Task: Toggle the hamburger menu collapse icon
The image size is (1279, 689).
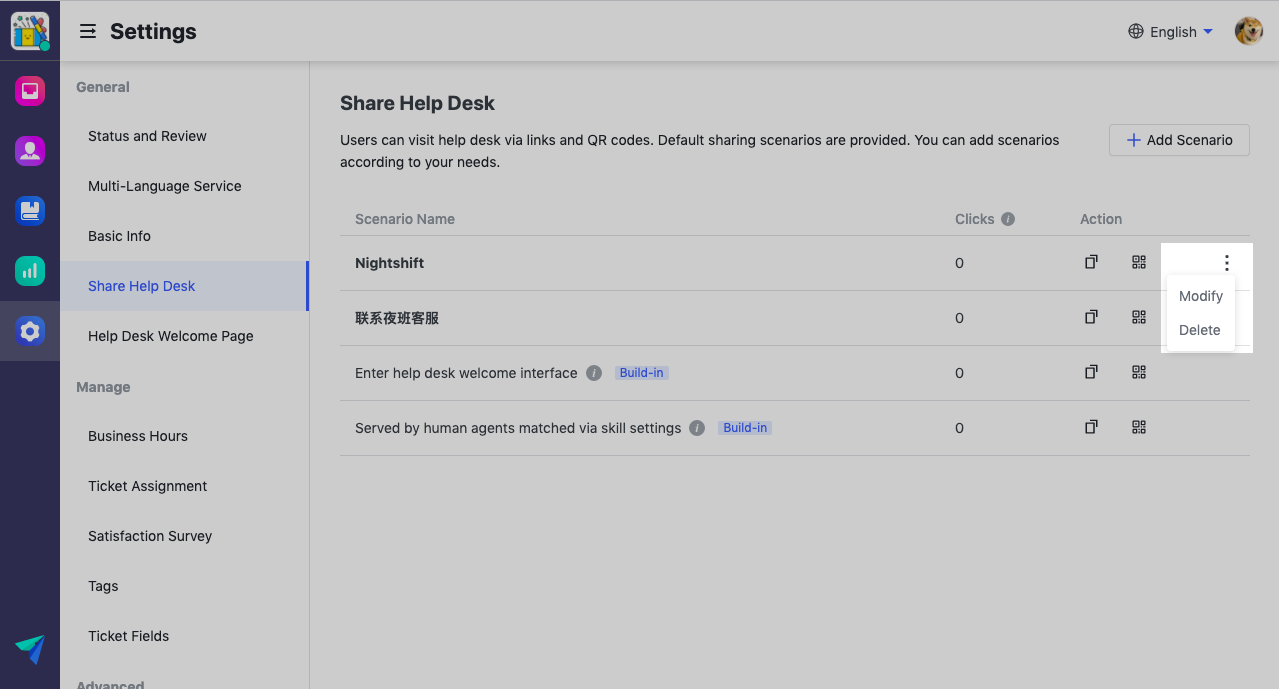Action: (x=88, y=32)
